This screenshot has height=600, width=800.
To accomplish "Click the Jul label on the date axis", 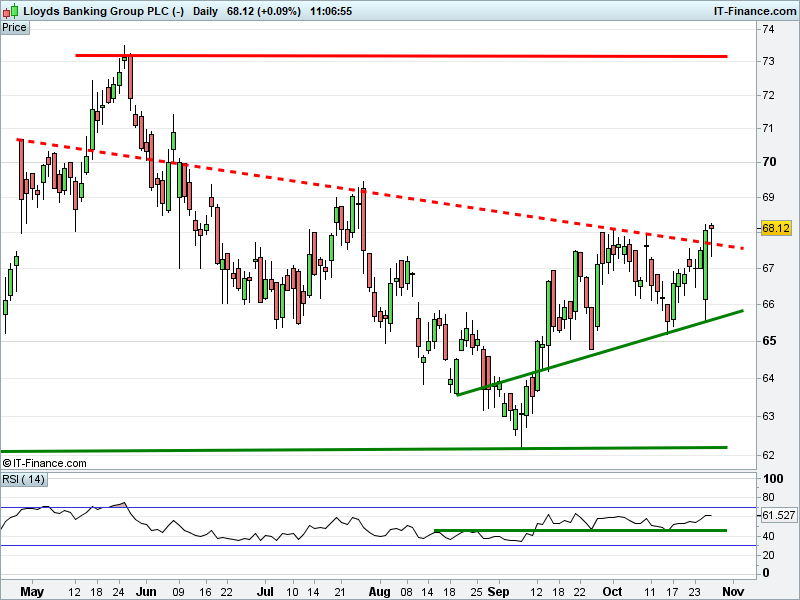I will [265, 592].
